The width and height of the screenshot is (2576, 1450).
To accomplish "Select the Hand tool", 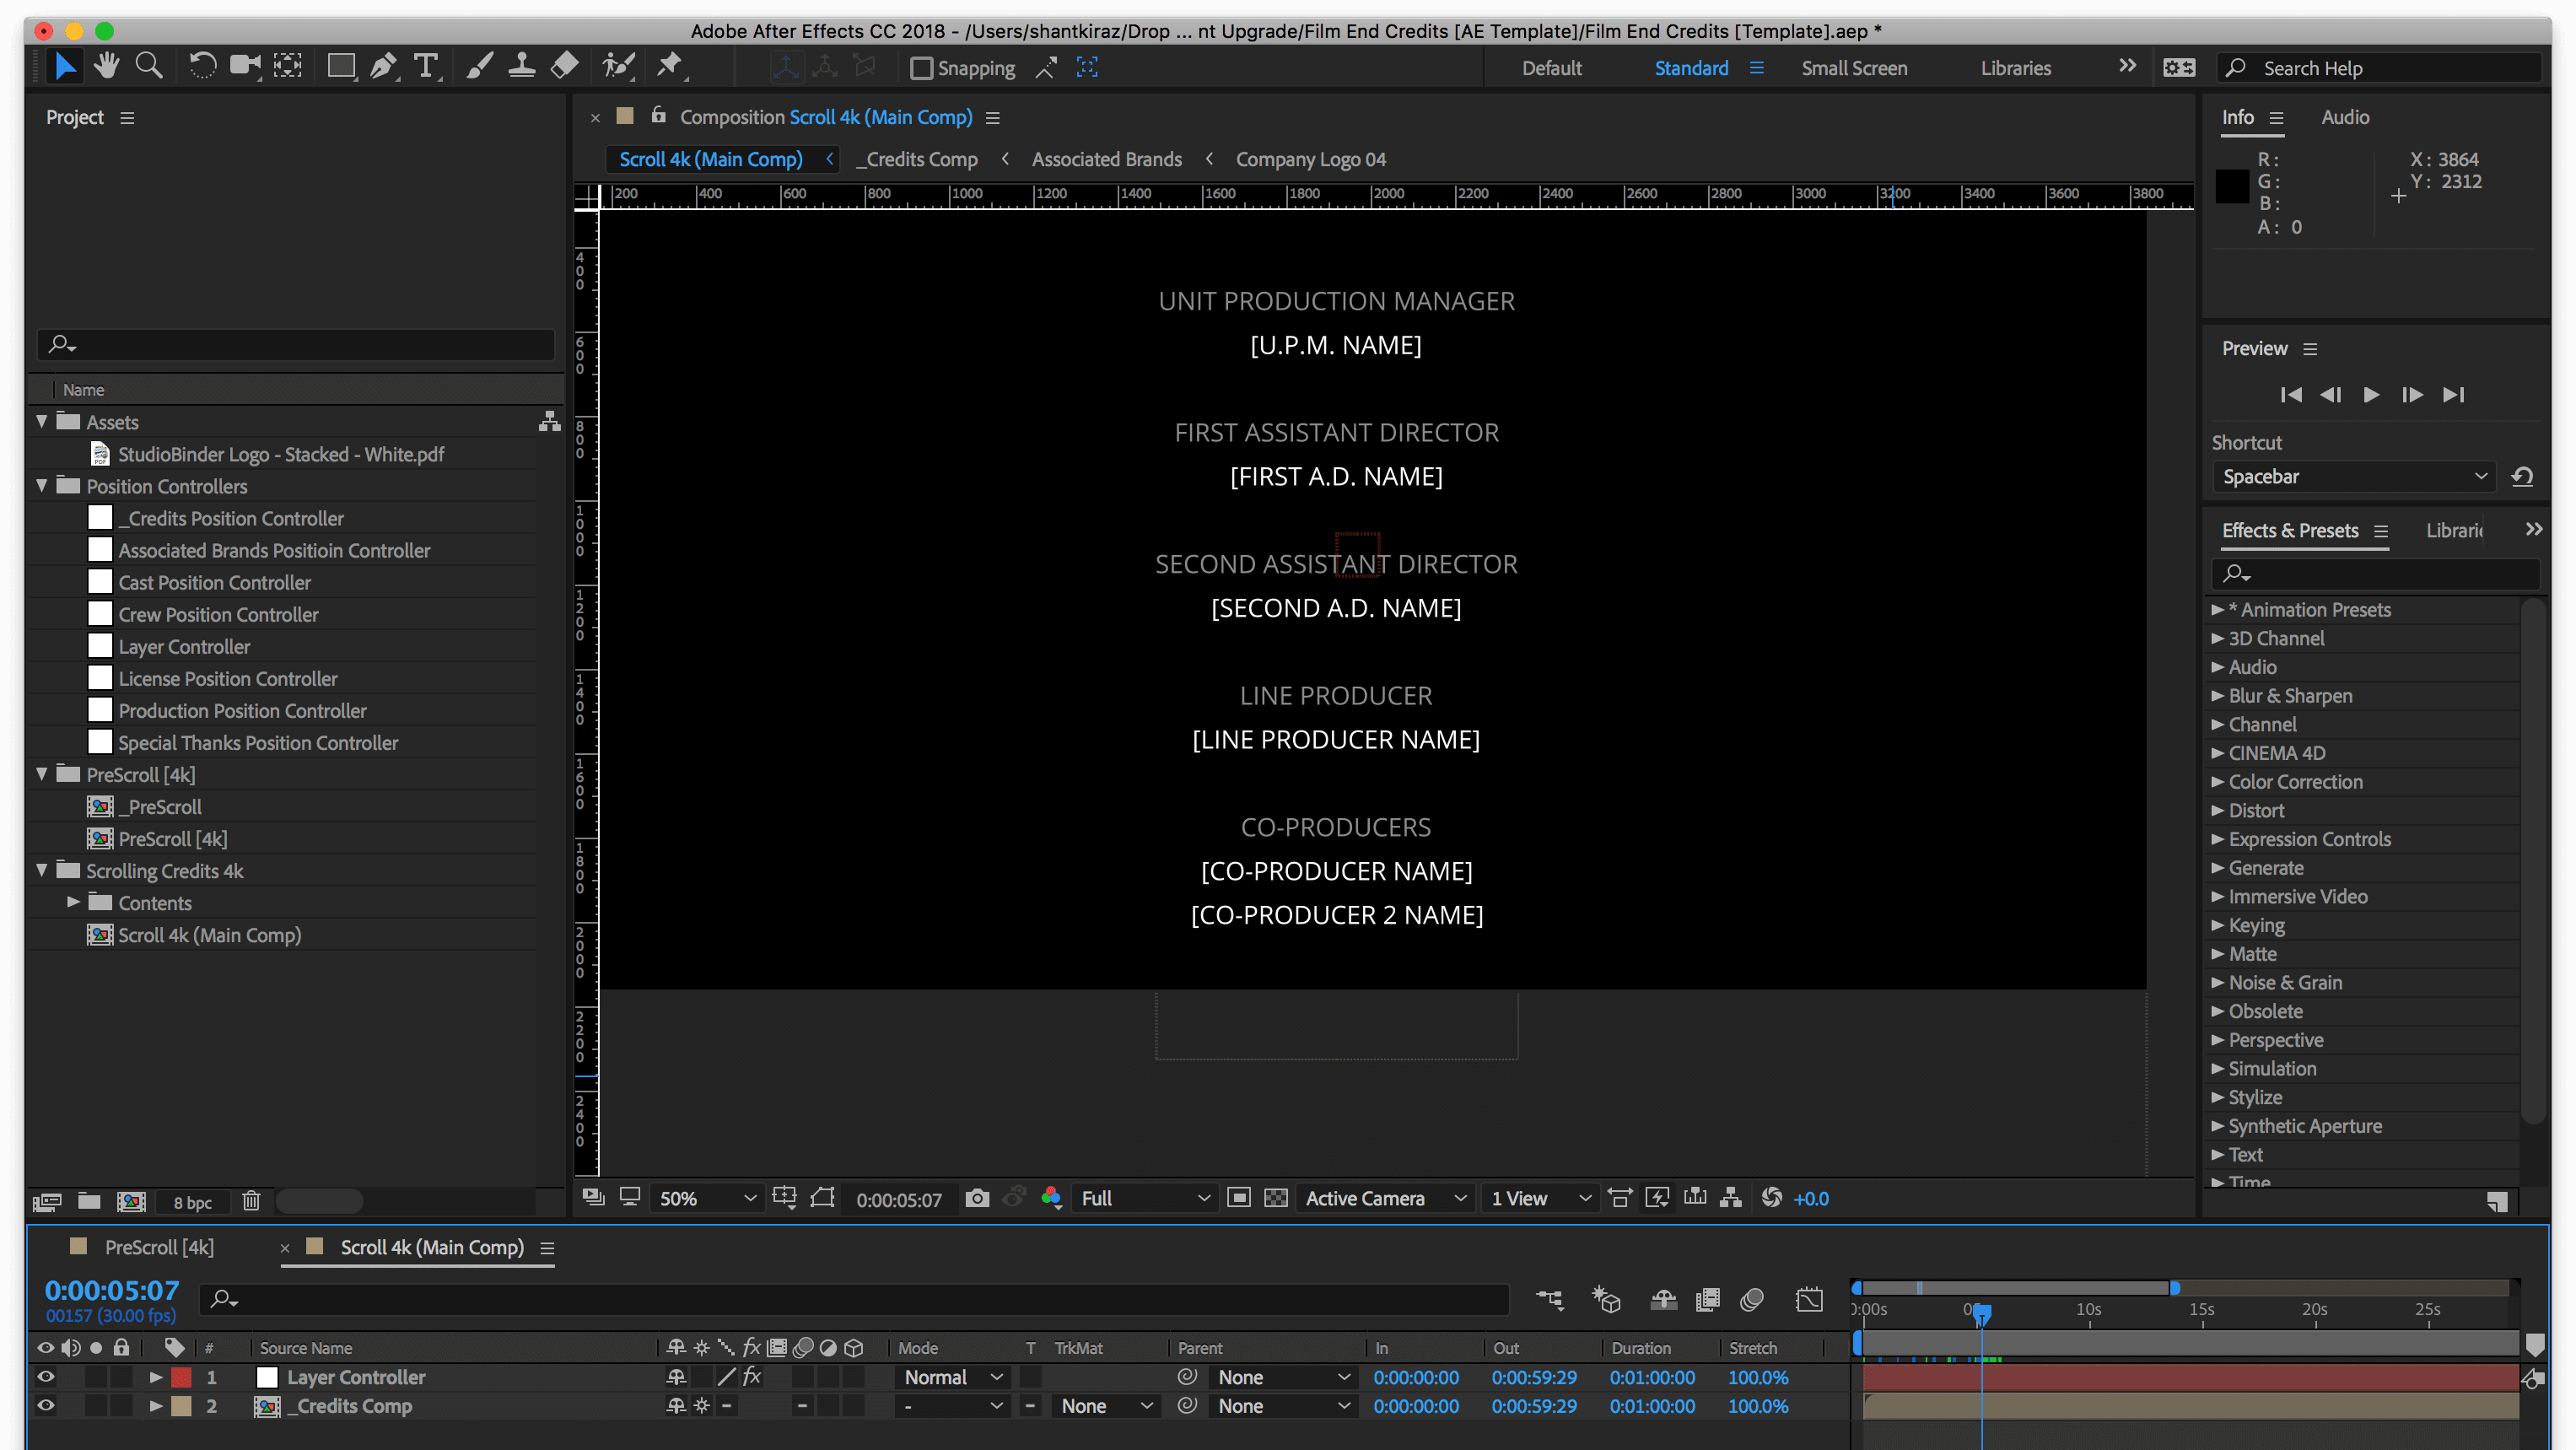I will (x=106, y=67).
